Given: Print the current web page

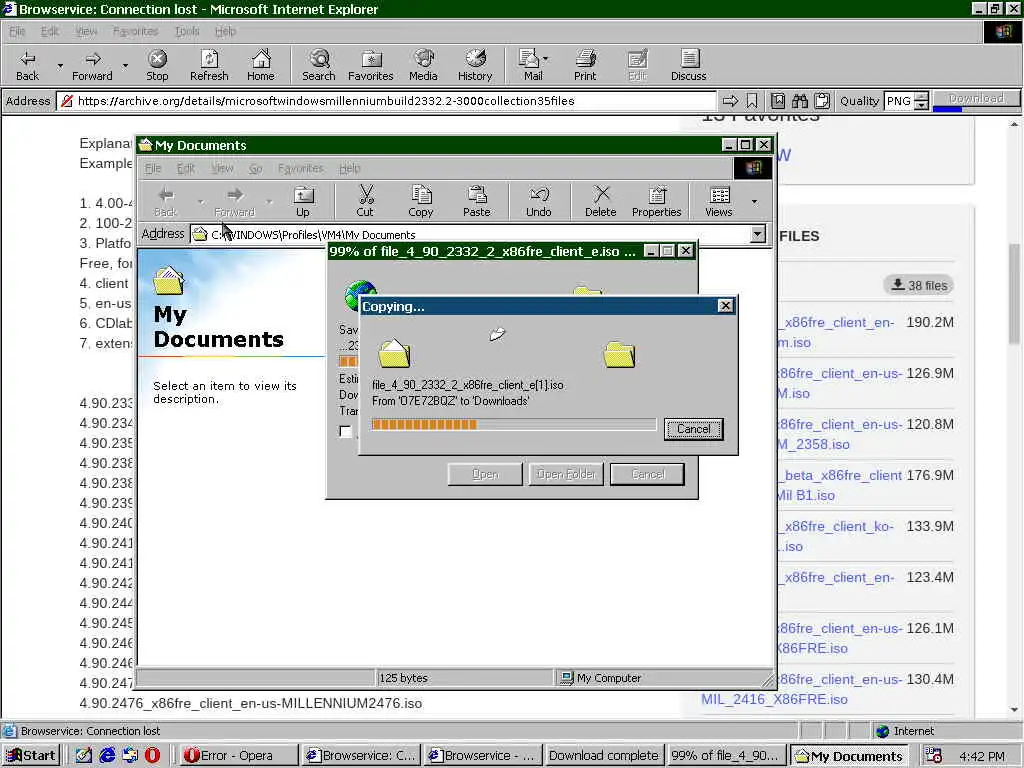Looking at the screenshot, I should [x=585, y=66].
